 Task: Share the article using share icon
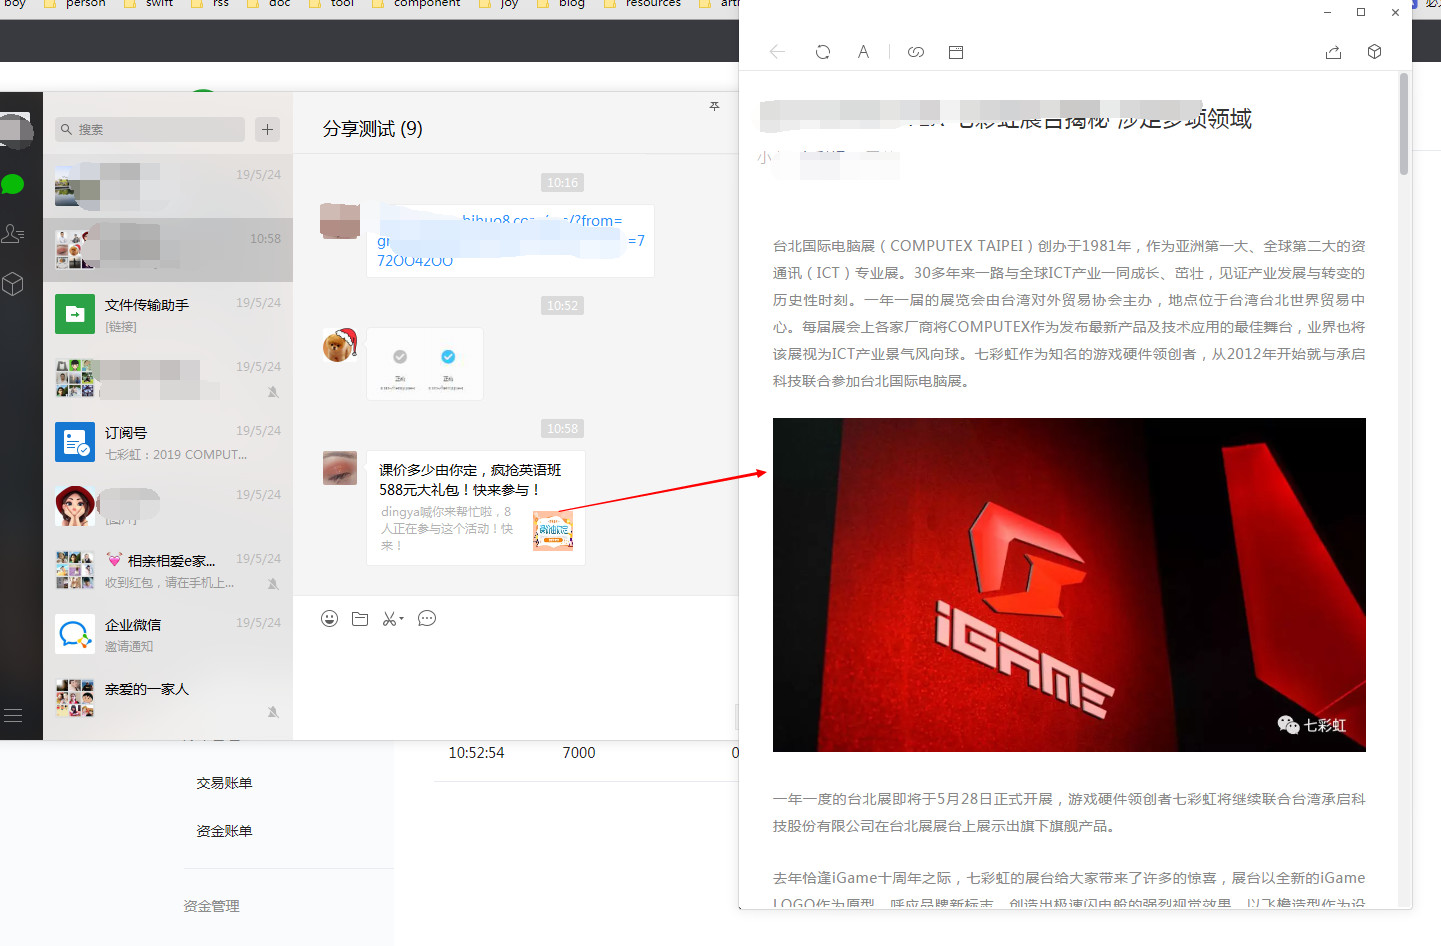point(1333,52)
